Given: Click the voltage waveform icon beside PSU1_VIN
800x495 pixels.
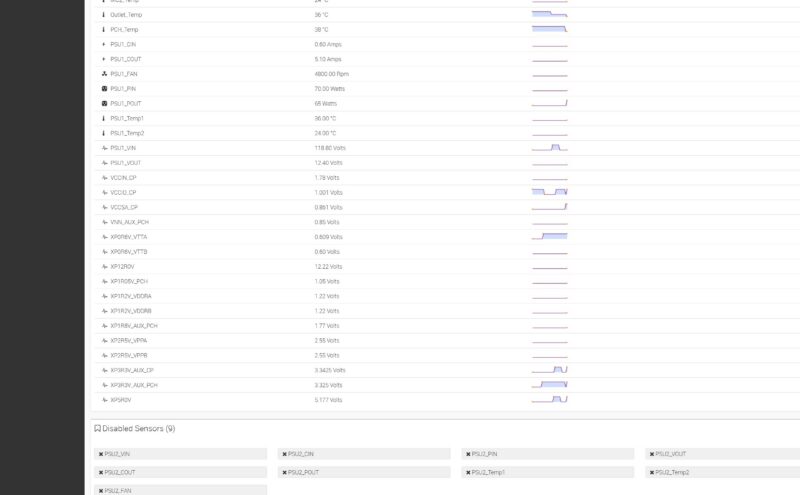Looking at the screenshot, I should 104,148.
